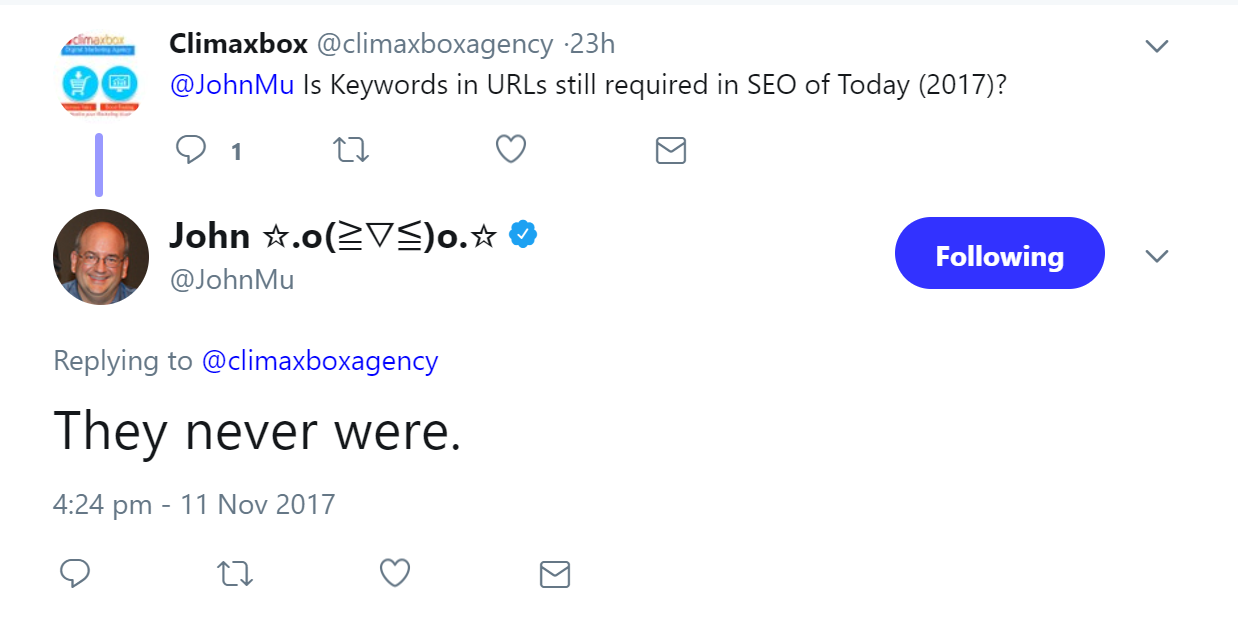Visit @climaxboxagency from the replying-to line

[320, 361]
